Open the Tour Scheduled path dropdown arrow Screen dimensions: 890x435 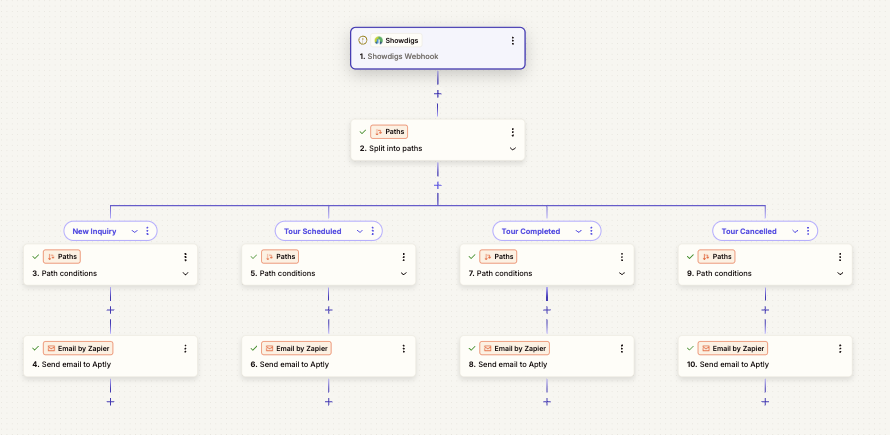[353, 231]
